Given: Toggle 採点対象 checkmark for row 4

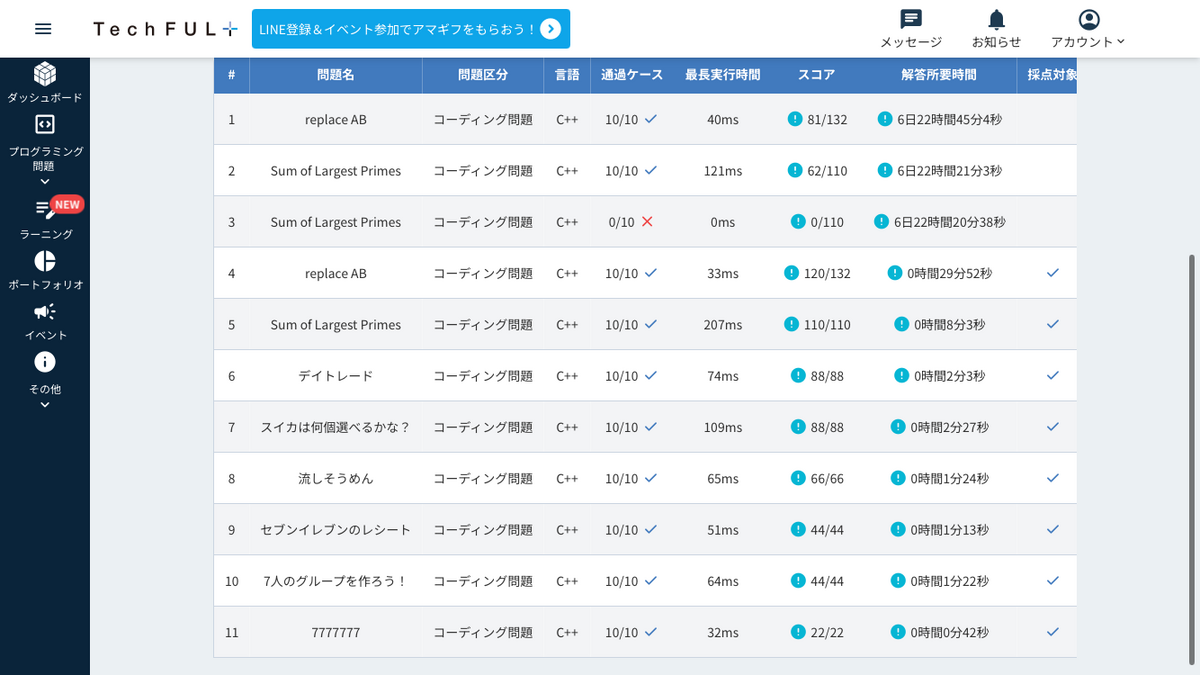Looking at the screenshot, I should (x=1052, y=272).
